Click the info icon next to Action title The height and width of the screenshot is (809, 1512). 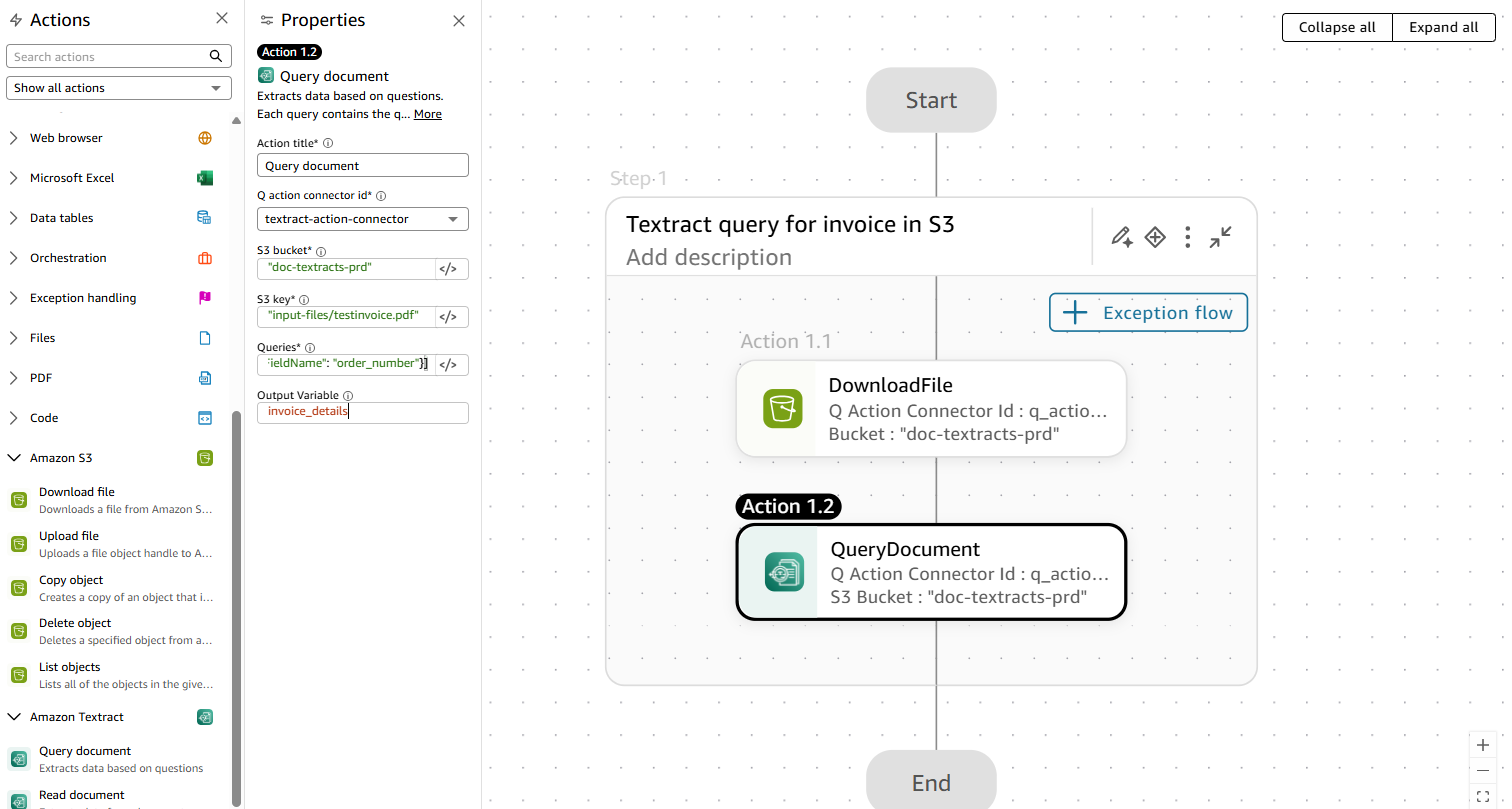click(x=328, y=144)
